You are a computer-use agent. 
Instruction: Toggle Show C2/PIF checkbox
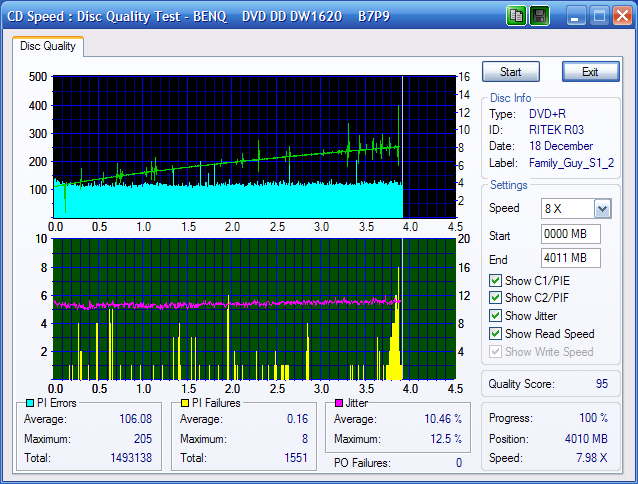click(495, 298)
